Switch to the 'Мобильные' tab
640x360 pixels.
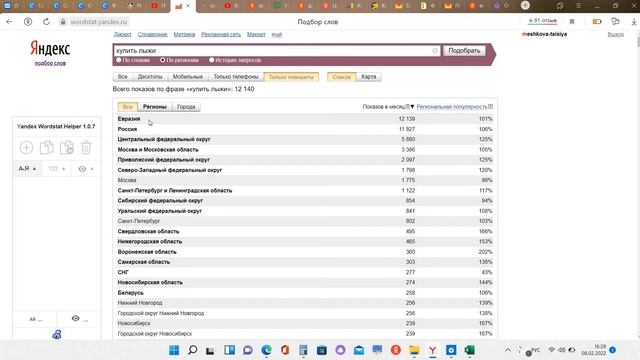[188, 77]
